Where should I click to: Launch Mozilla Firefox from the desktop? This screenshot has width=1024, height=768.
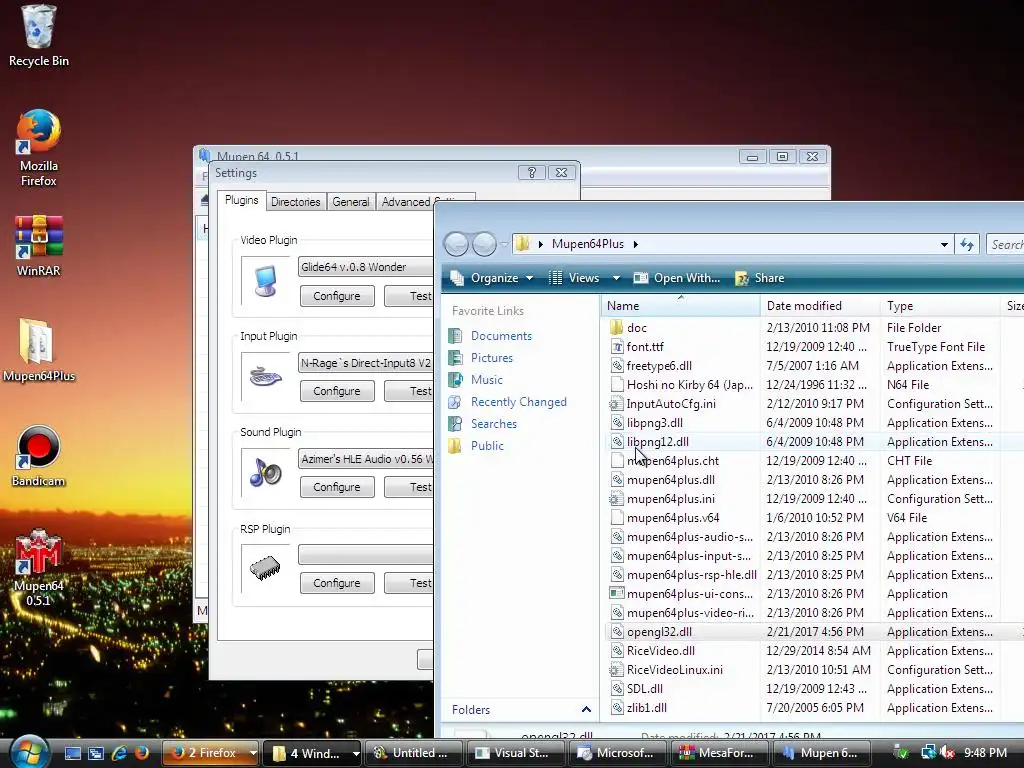click(39, 148)
